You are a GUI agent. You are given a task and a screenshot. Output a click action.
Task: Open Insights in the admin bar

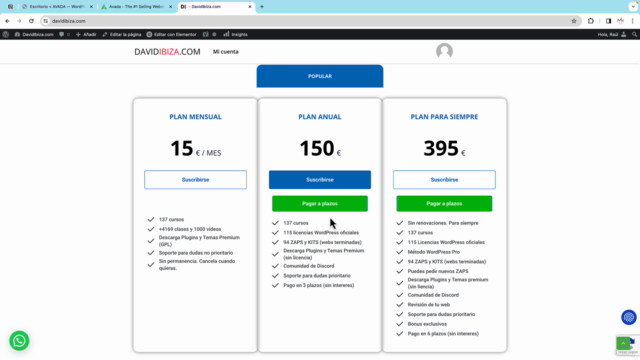(236, 34)
